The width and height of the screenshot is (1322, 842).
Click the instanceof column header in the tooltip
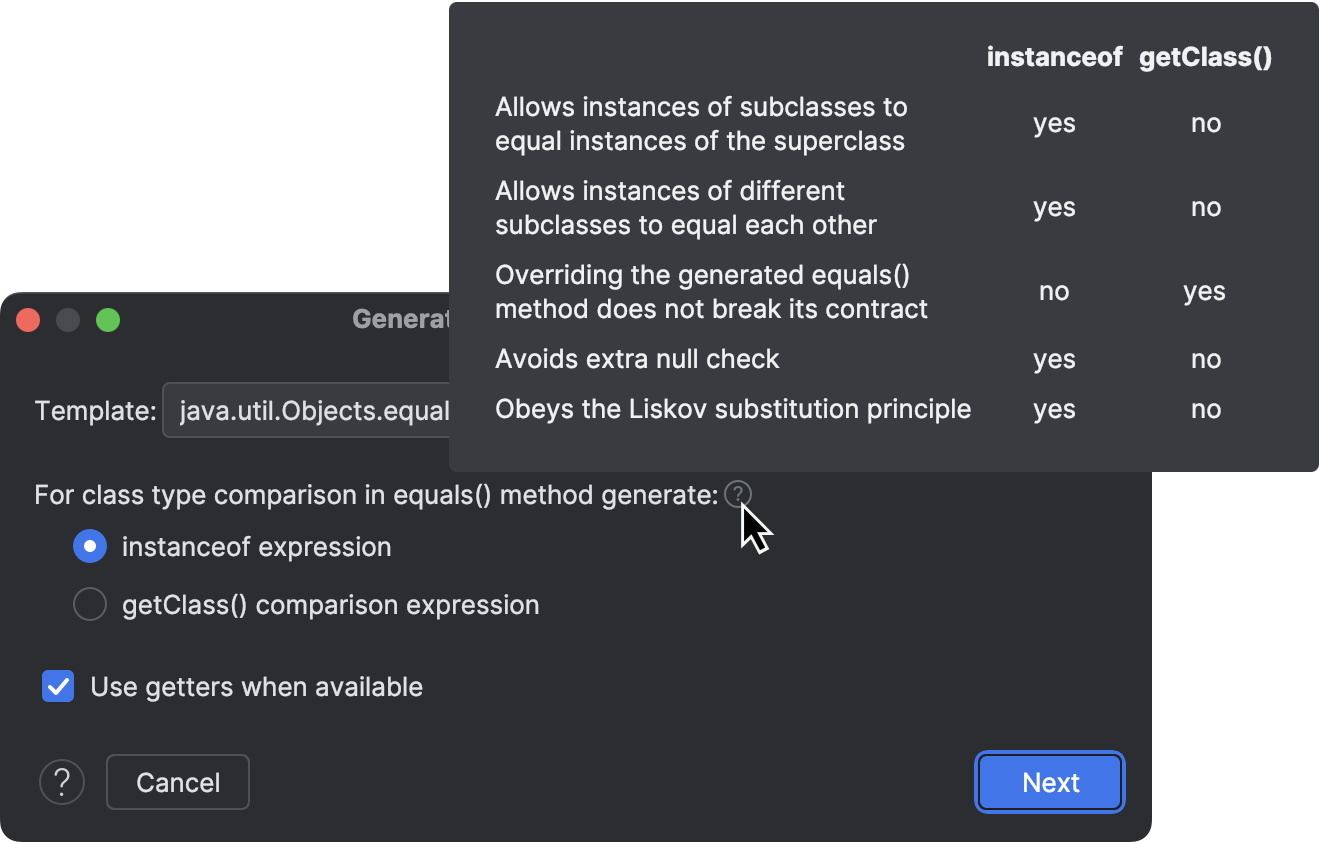point(1054,57)
